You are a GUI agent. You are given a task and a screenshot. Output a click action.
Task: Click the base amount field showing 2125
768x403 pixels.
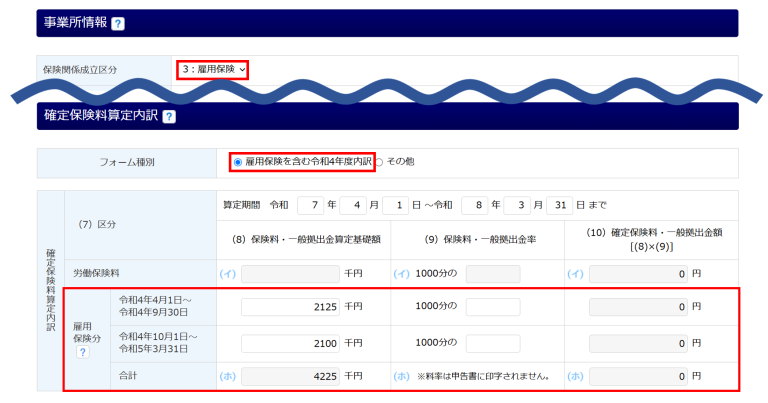click(290, 307)
